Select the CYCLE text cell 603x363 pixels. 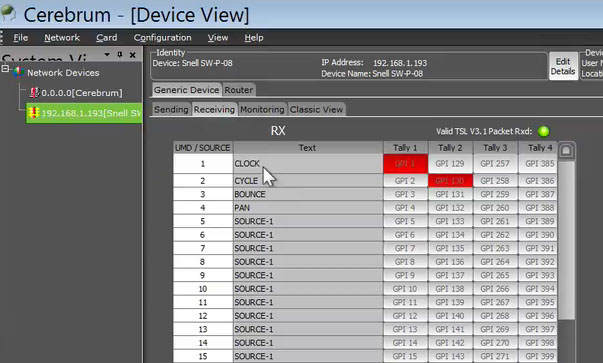(x=308, y=181)
